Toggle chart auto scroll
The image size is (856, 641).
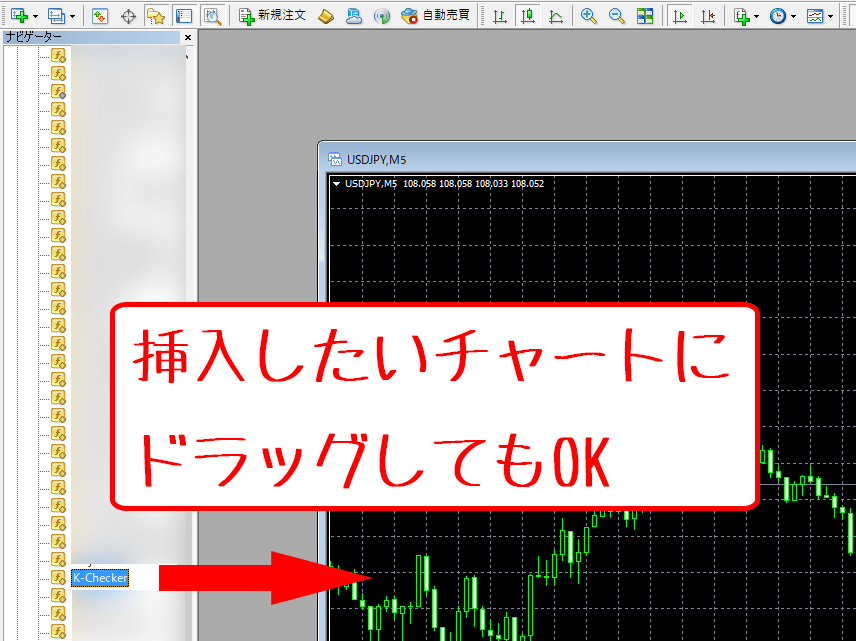pos(680,16)
